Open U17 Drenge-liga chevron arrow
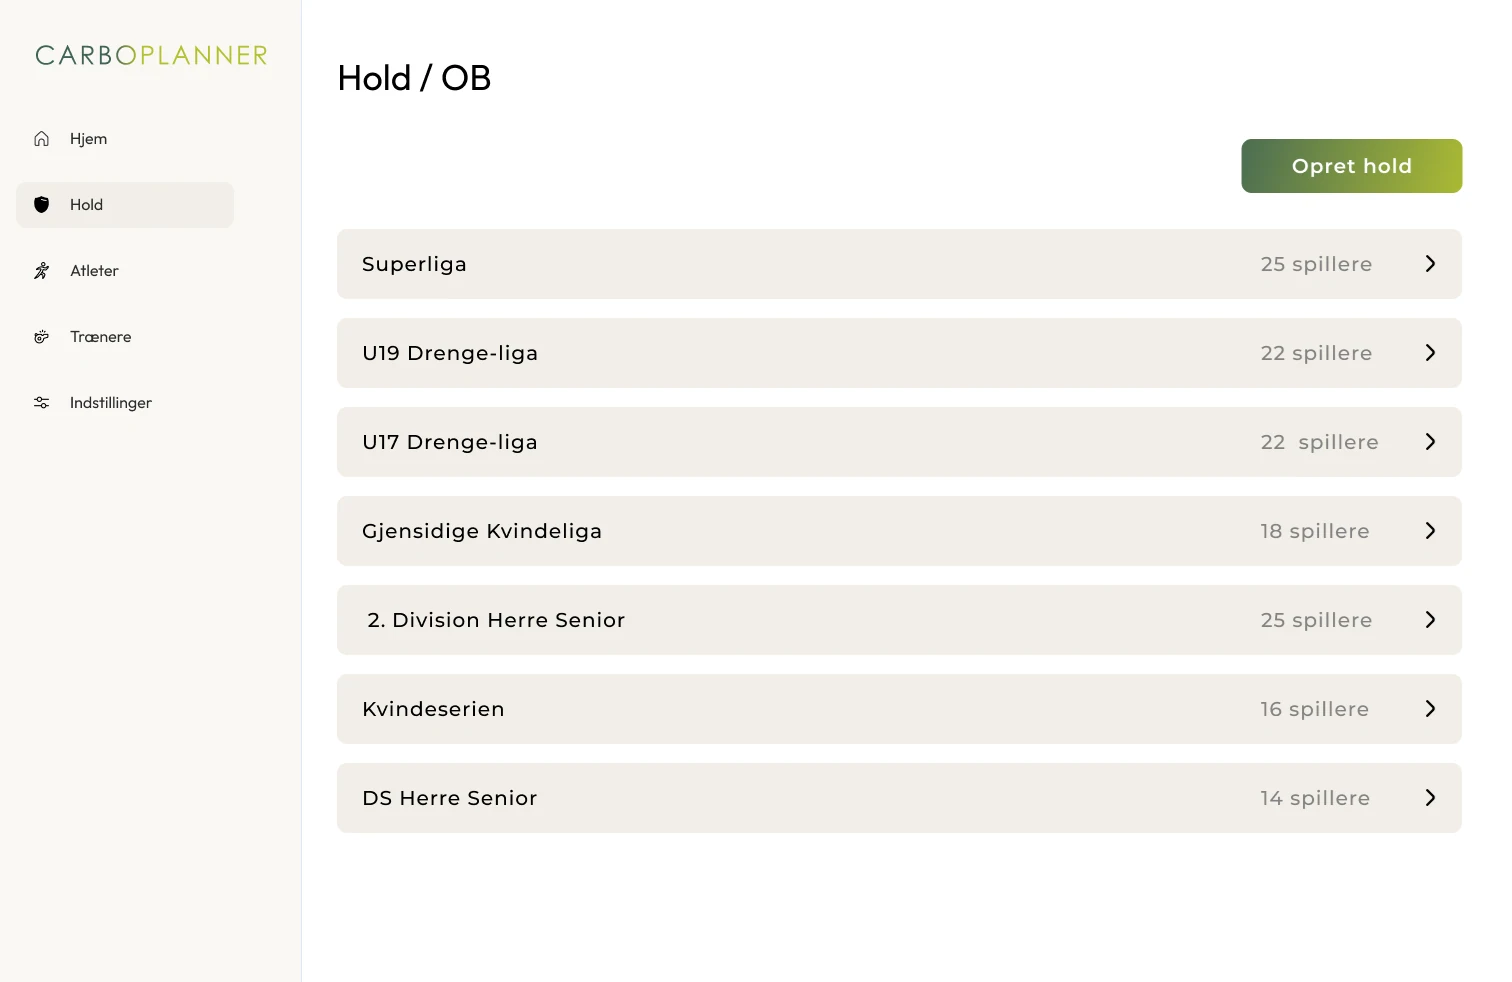Viewport: 1512px width, 982px height. pos(1430,442)
